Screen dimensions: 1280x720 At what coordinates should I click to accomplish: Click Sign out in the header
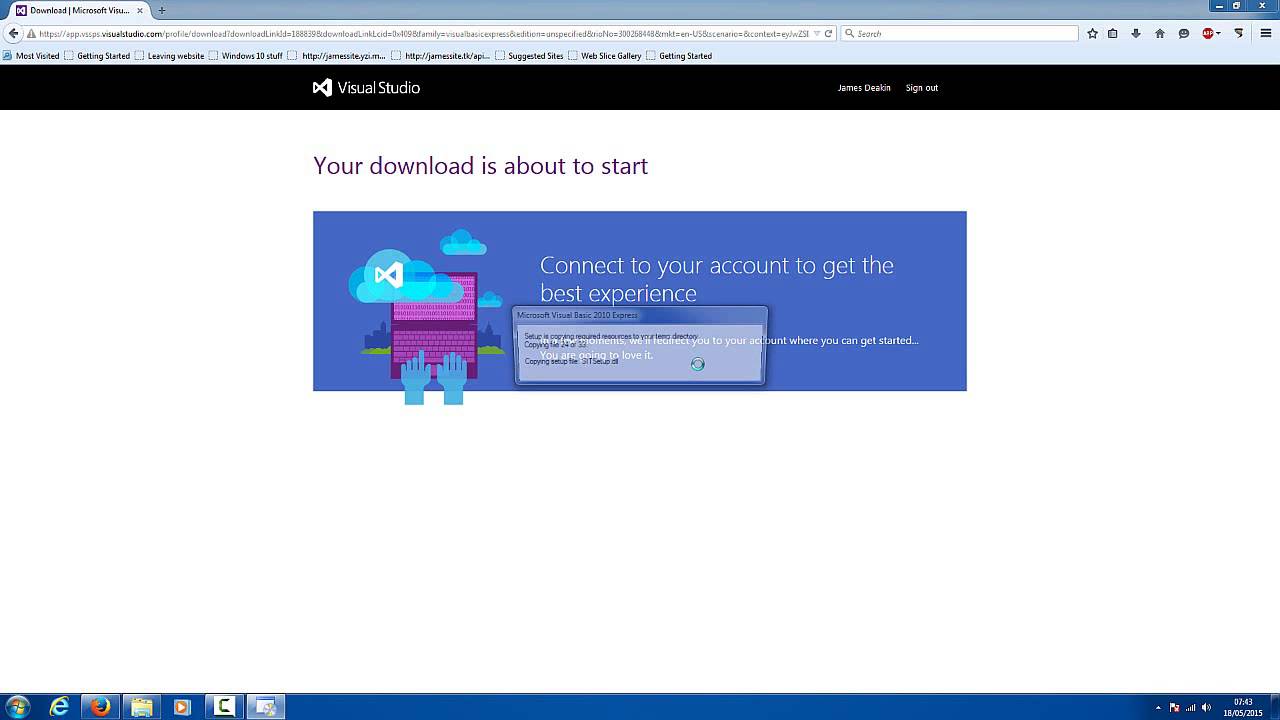pos(922,88)
